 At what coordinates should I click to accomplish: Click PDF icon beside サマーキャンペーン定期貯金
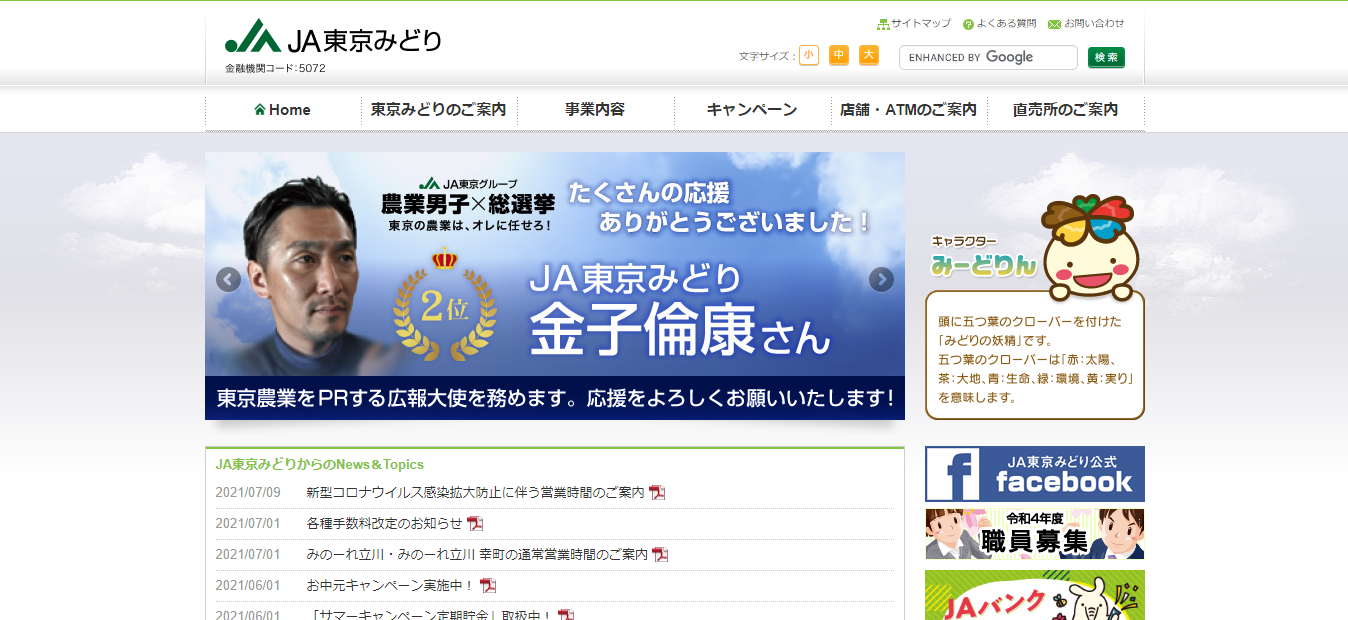tap(566, 614)
